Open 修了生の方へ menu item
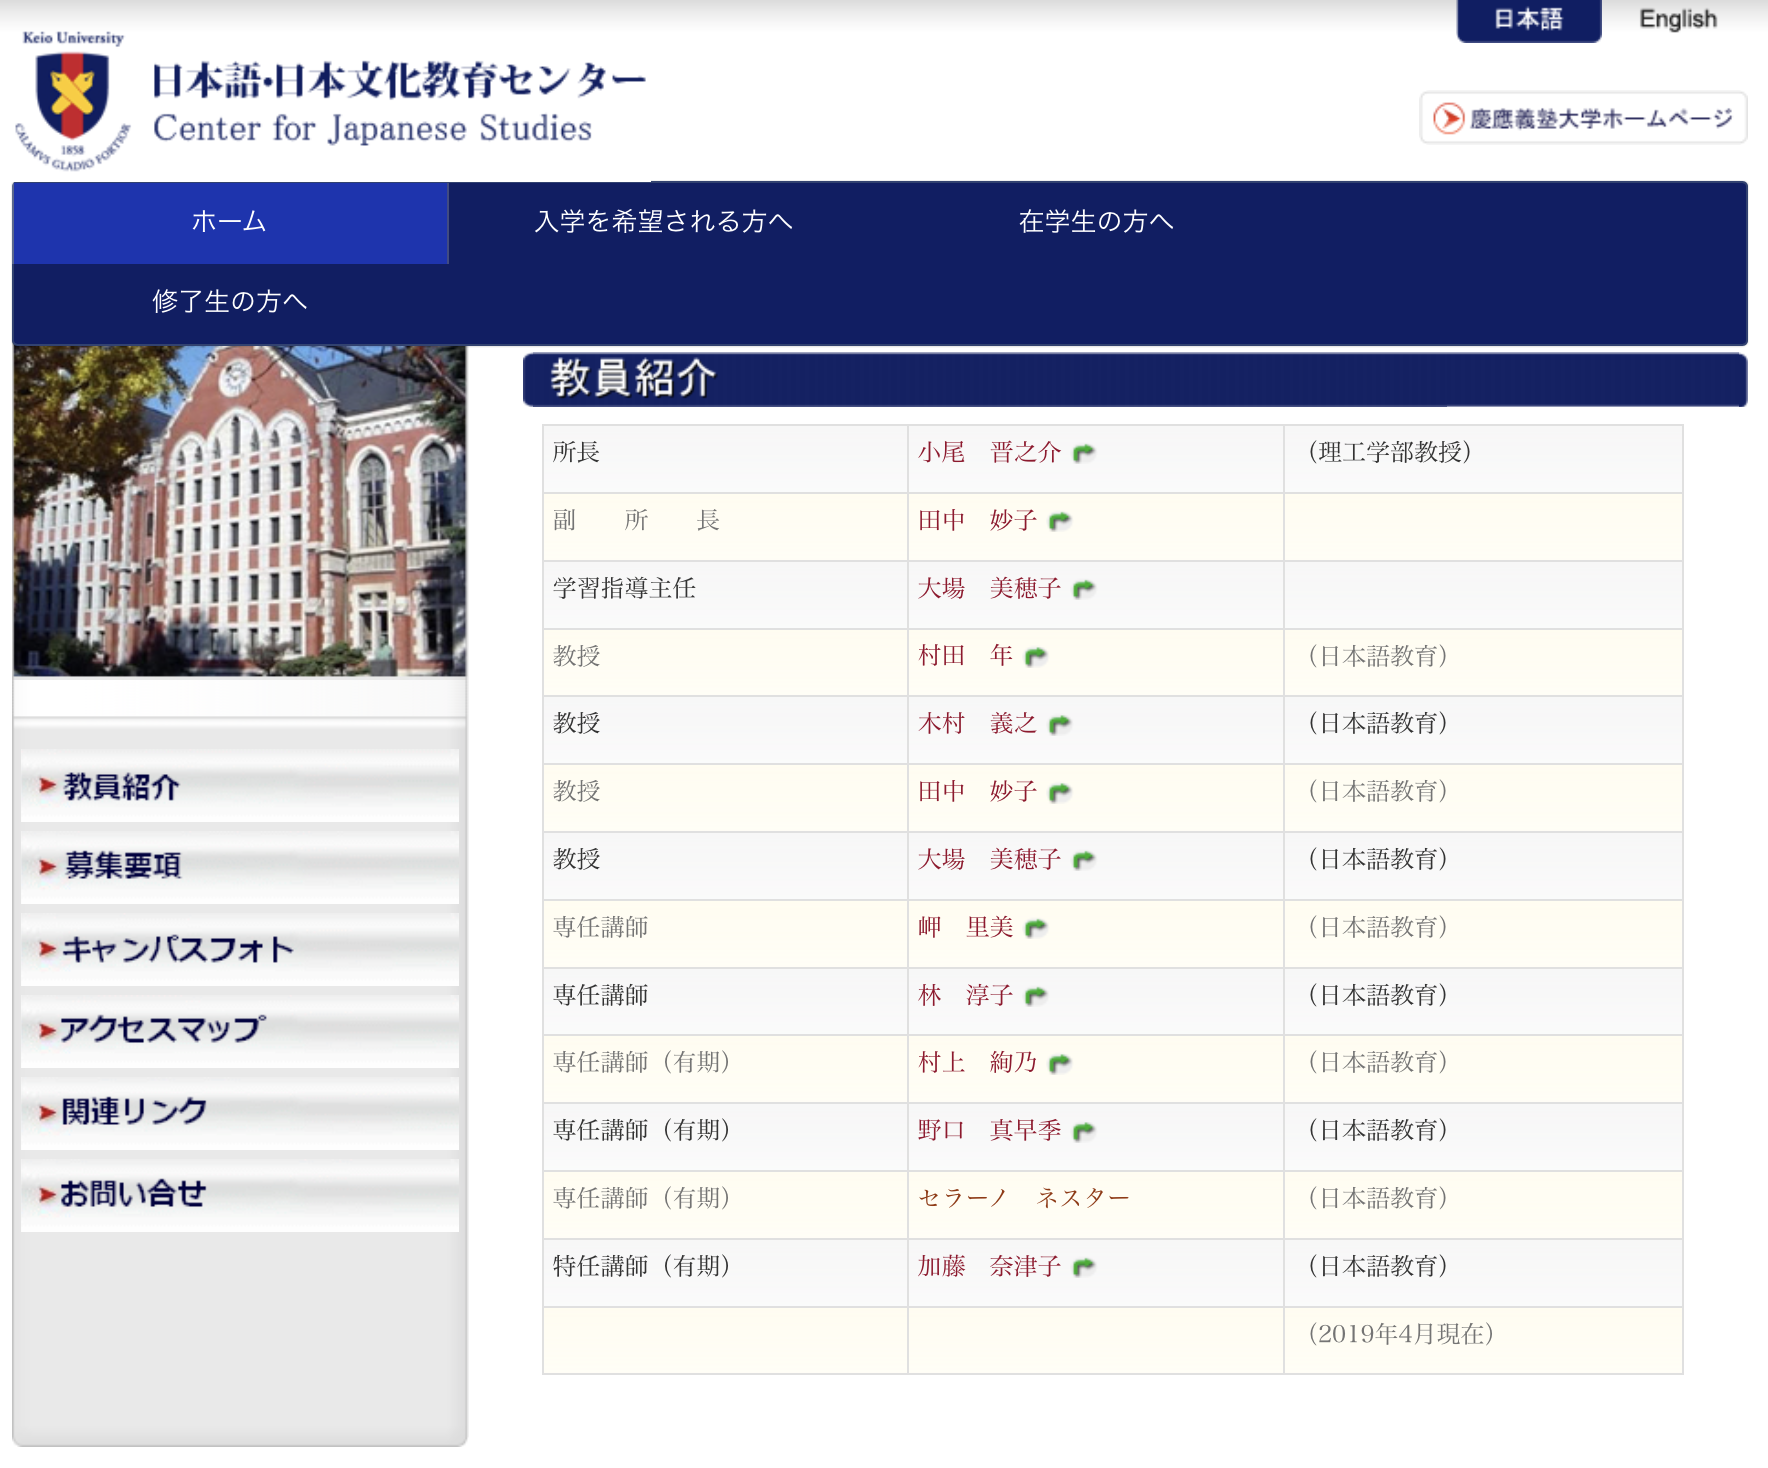 coord(230,302)
